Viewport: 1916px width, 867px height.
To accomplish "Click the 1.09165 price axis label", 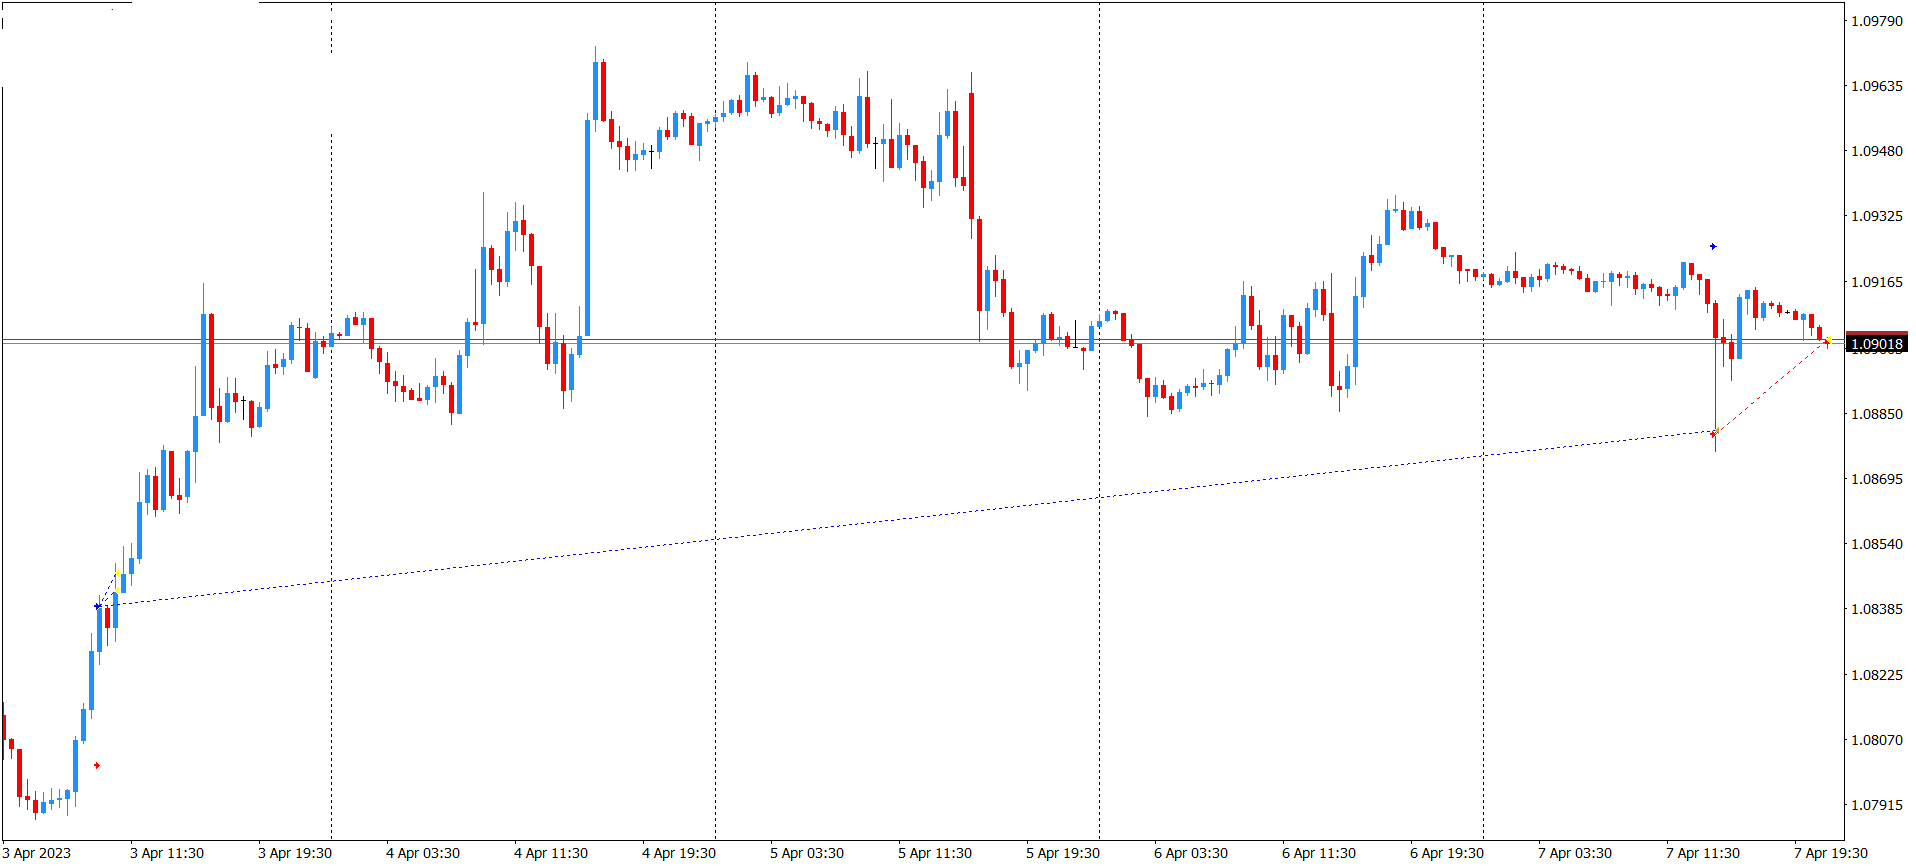I will coord(1877,282).
